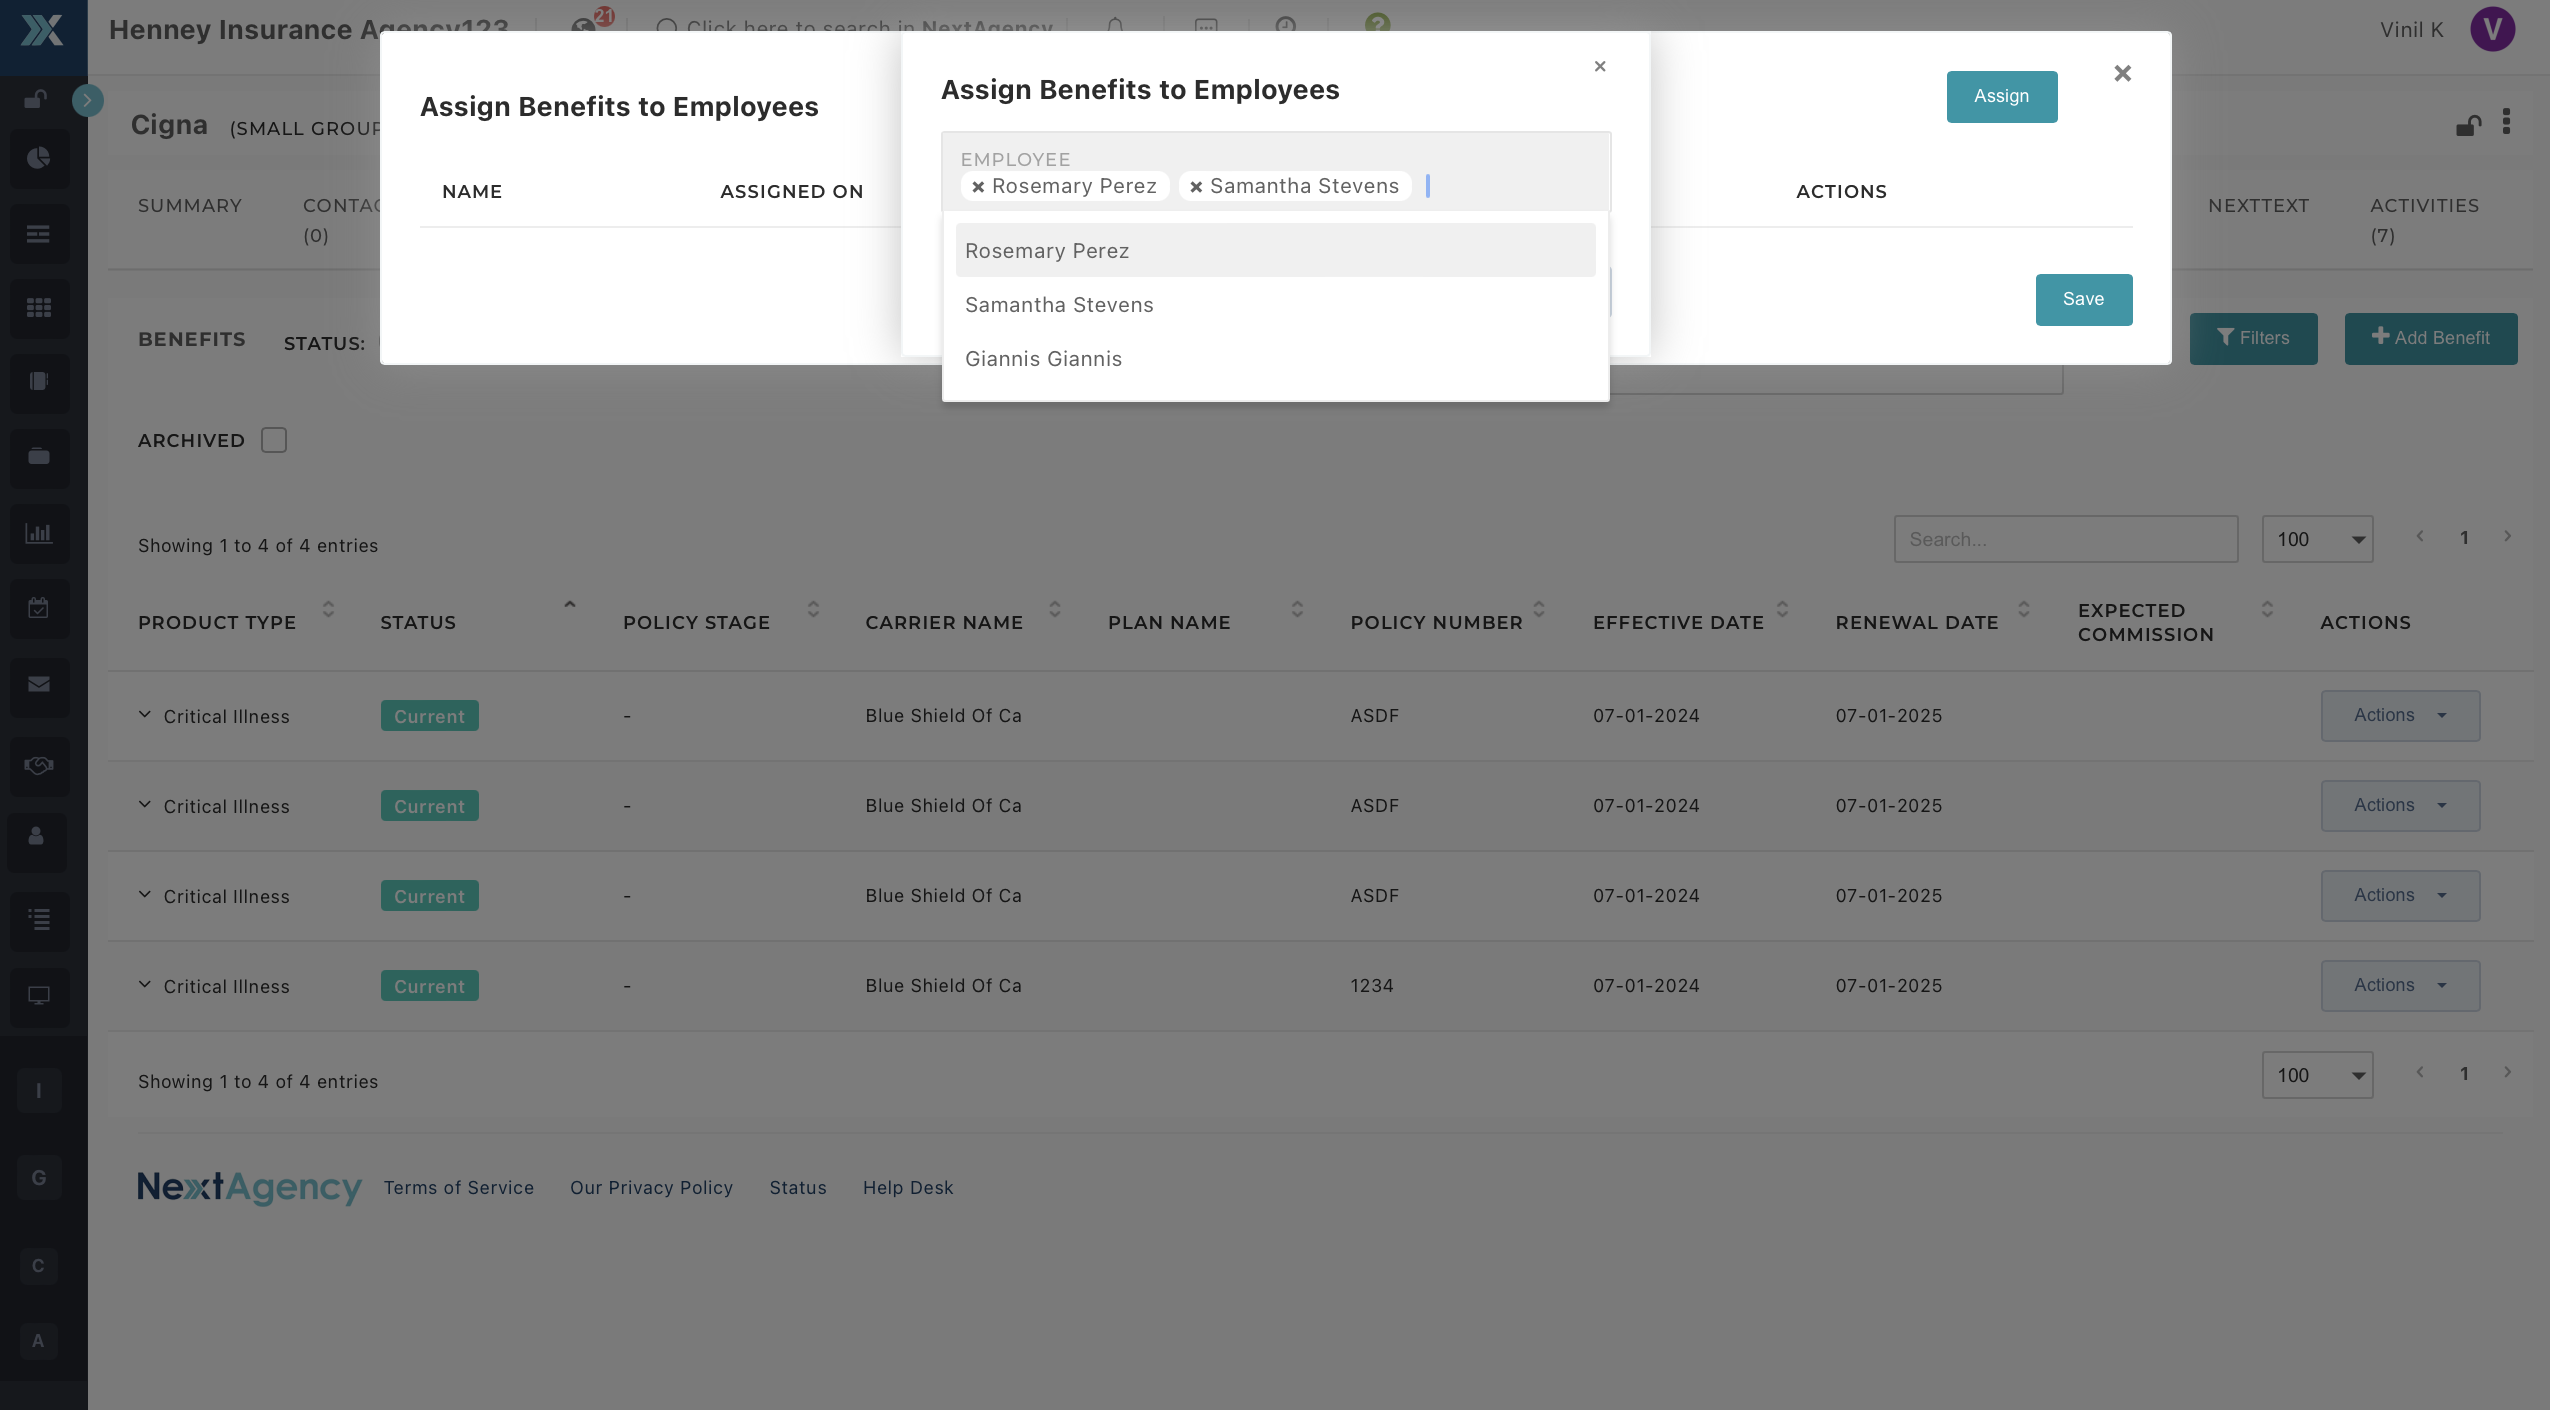The image size is (2550, 1410).
Task: Select Giannis Giannis in the dropdown list
Action: pos(1276,359)
